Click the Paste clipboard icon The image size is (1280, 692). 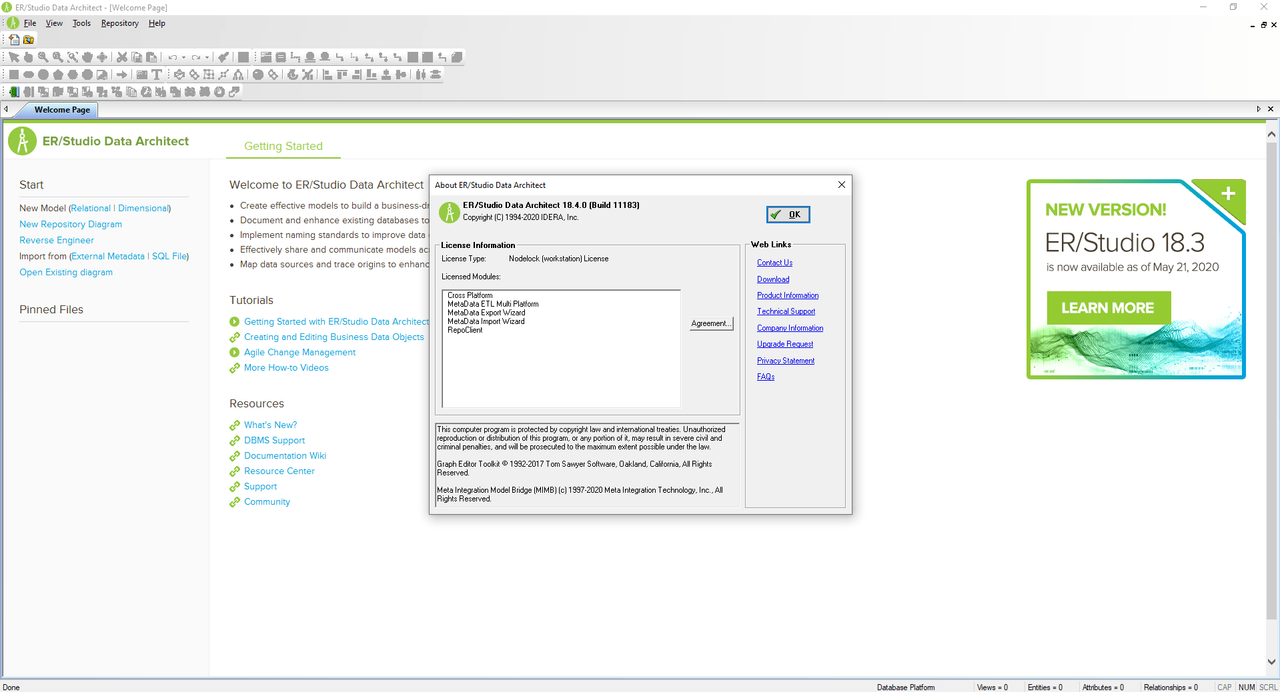click(x=151, y=57)
